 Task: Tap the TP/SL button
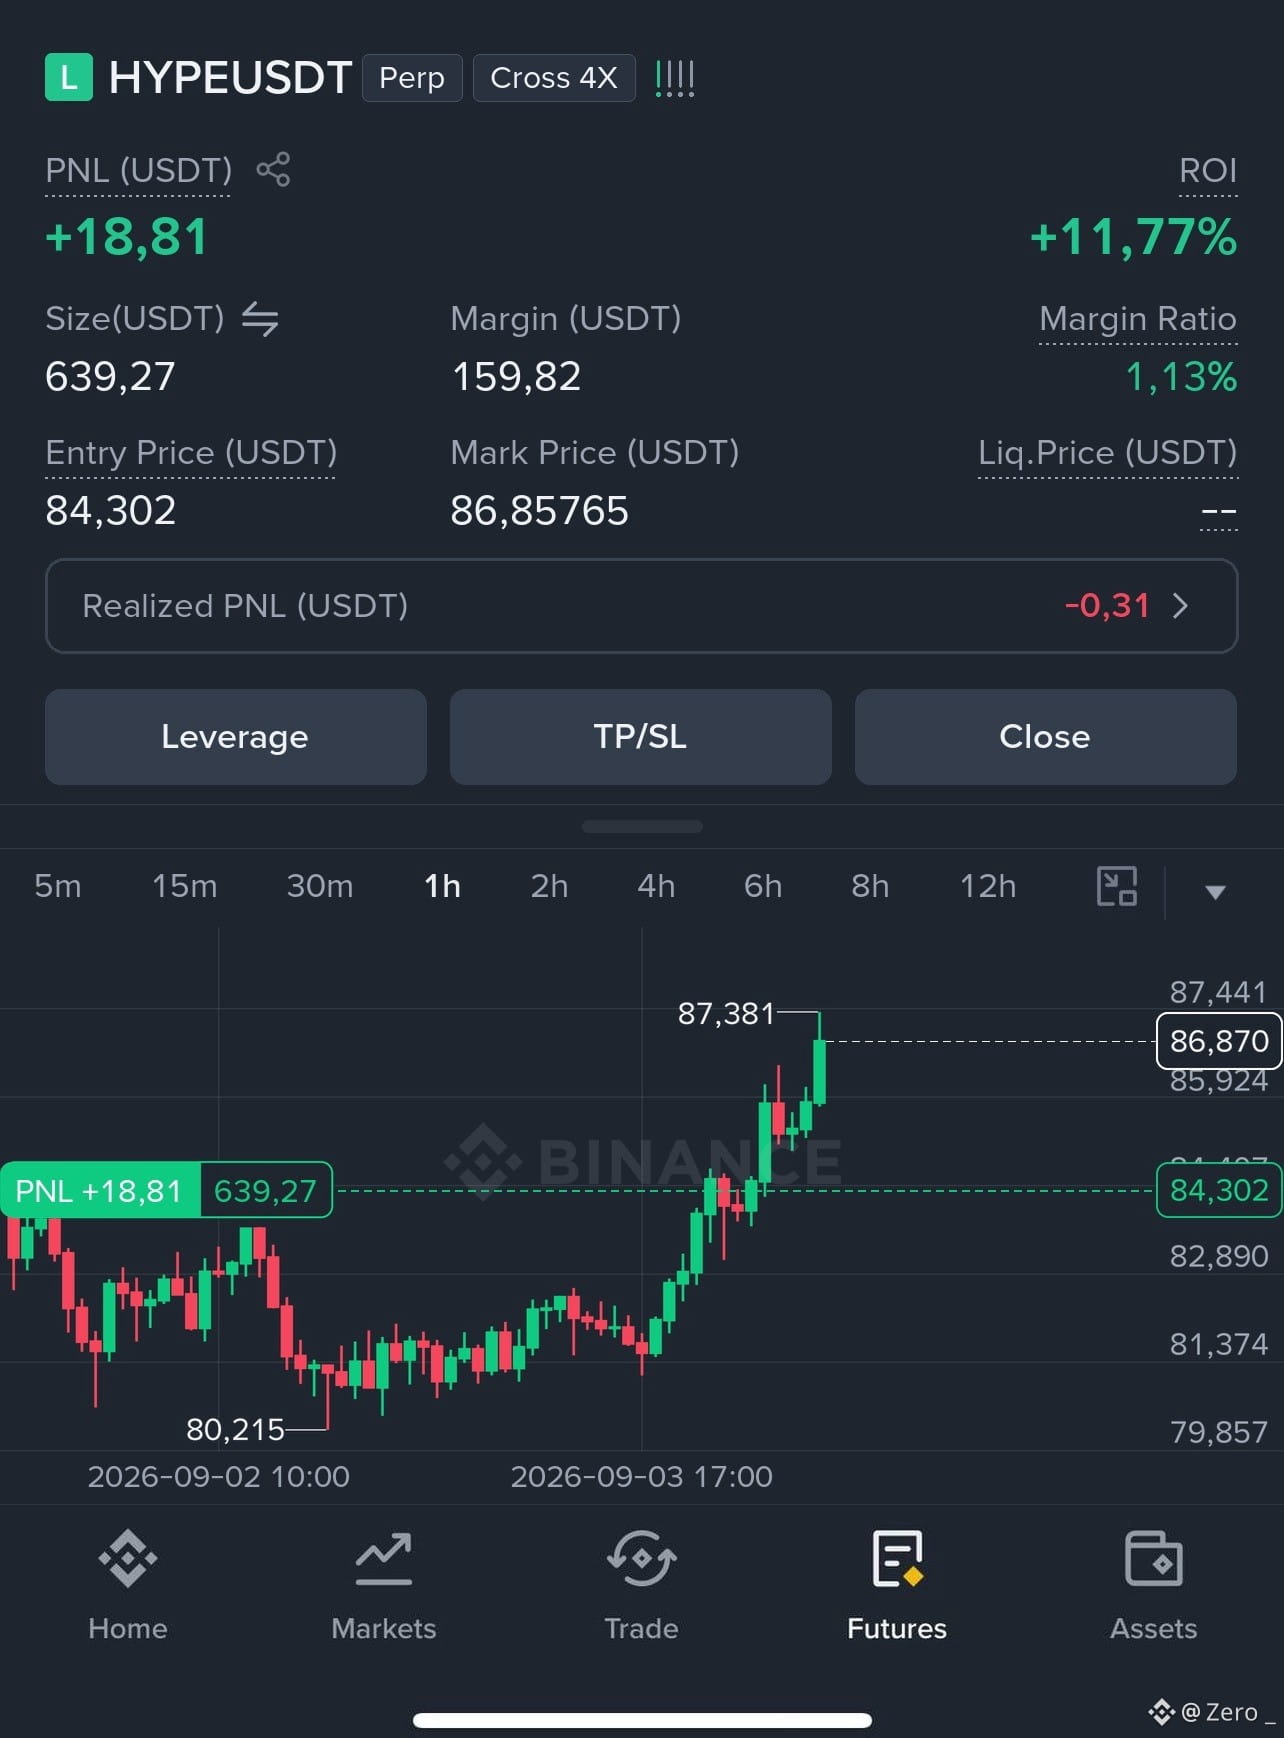click(x=641, y=737)
